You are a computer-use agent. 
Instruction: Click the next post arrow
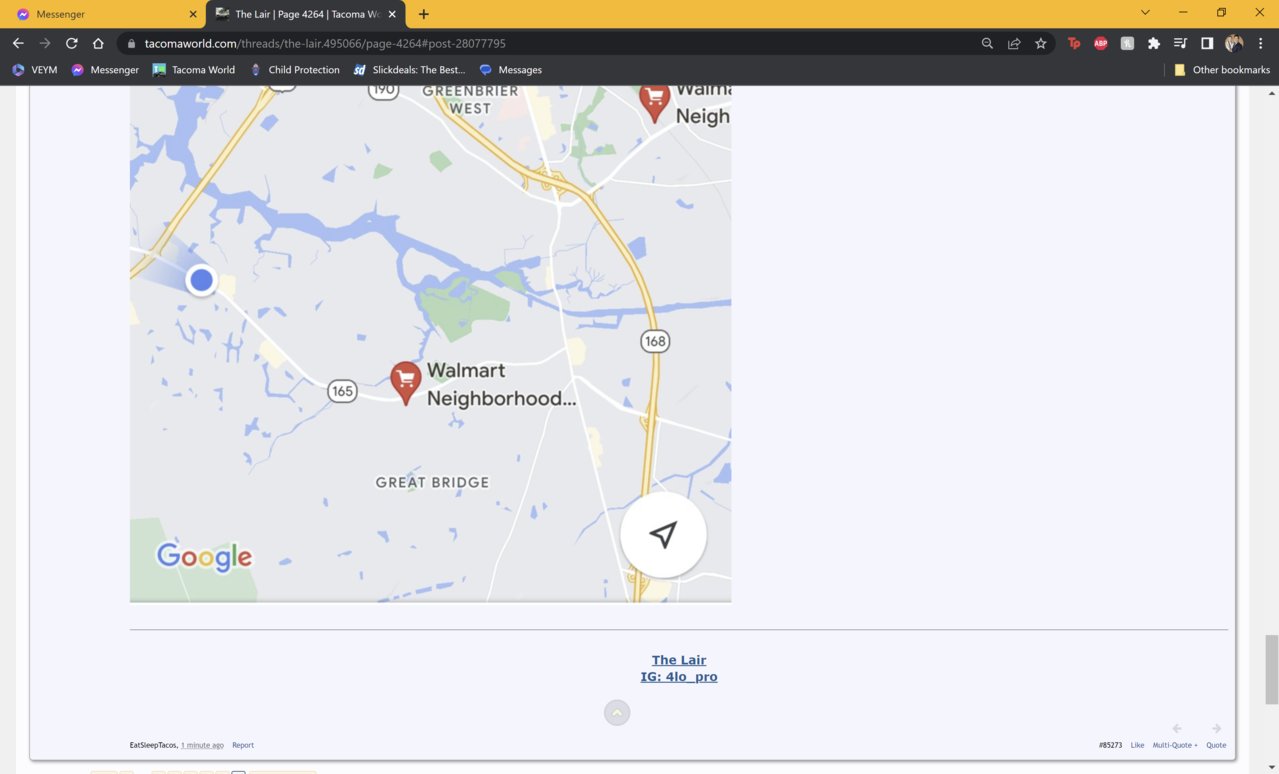[1216, 729]
